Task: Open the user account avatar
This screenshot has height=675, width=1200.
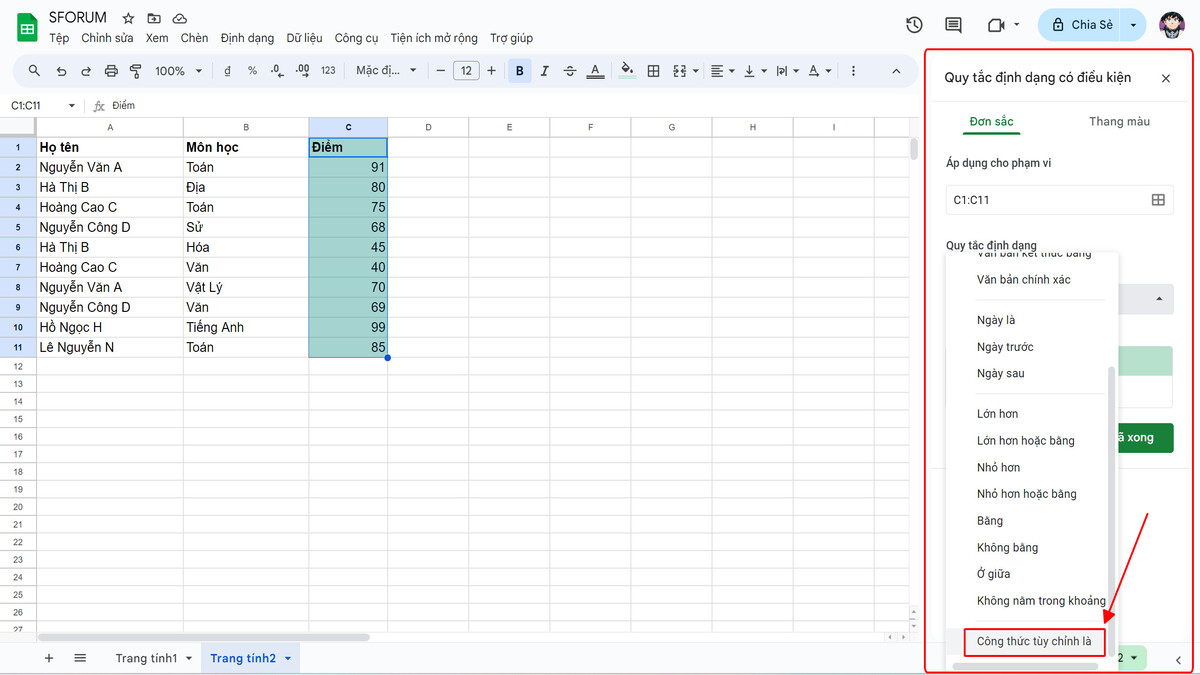Action: coord(1173,25)
